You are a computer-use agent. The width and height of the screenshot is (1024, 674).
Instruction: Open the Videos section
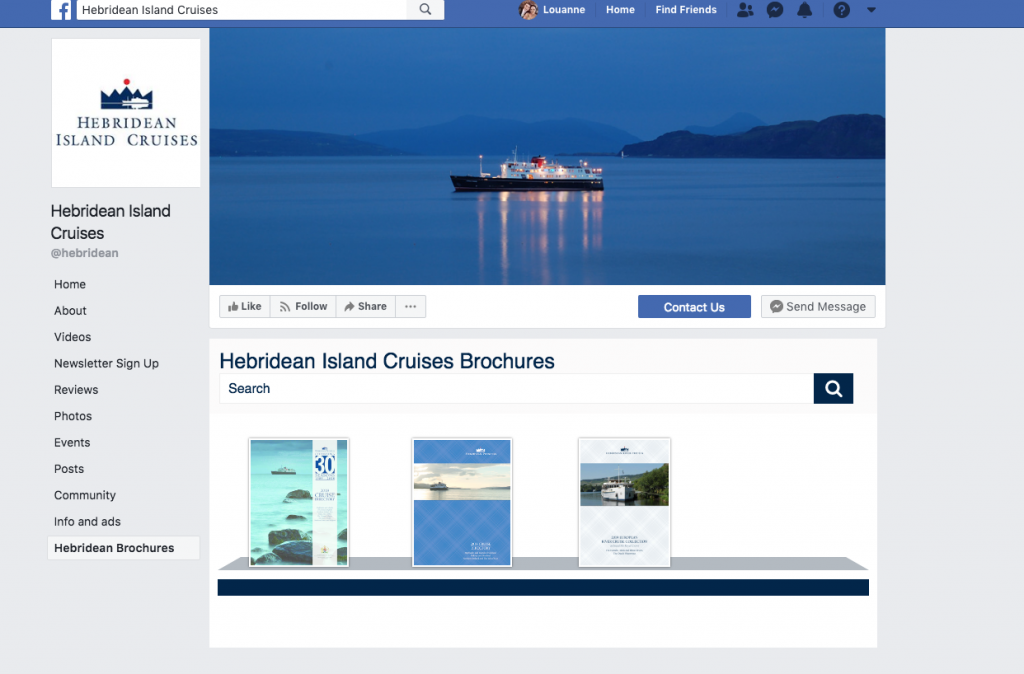[72, 337]
